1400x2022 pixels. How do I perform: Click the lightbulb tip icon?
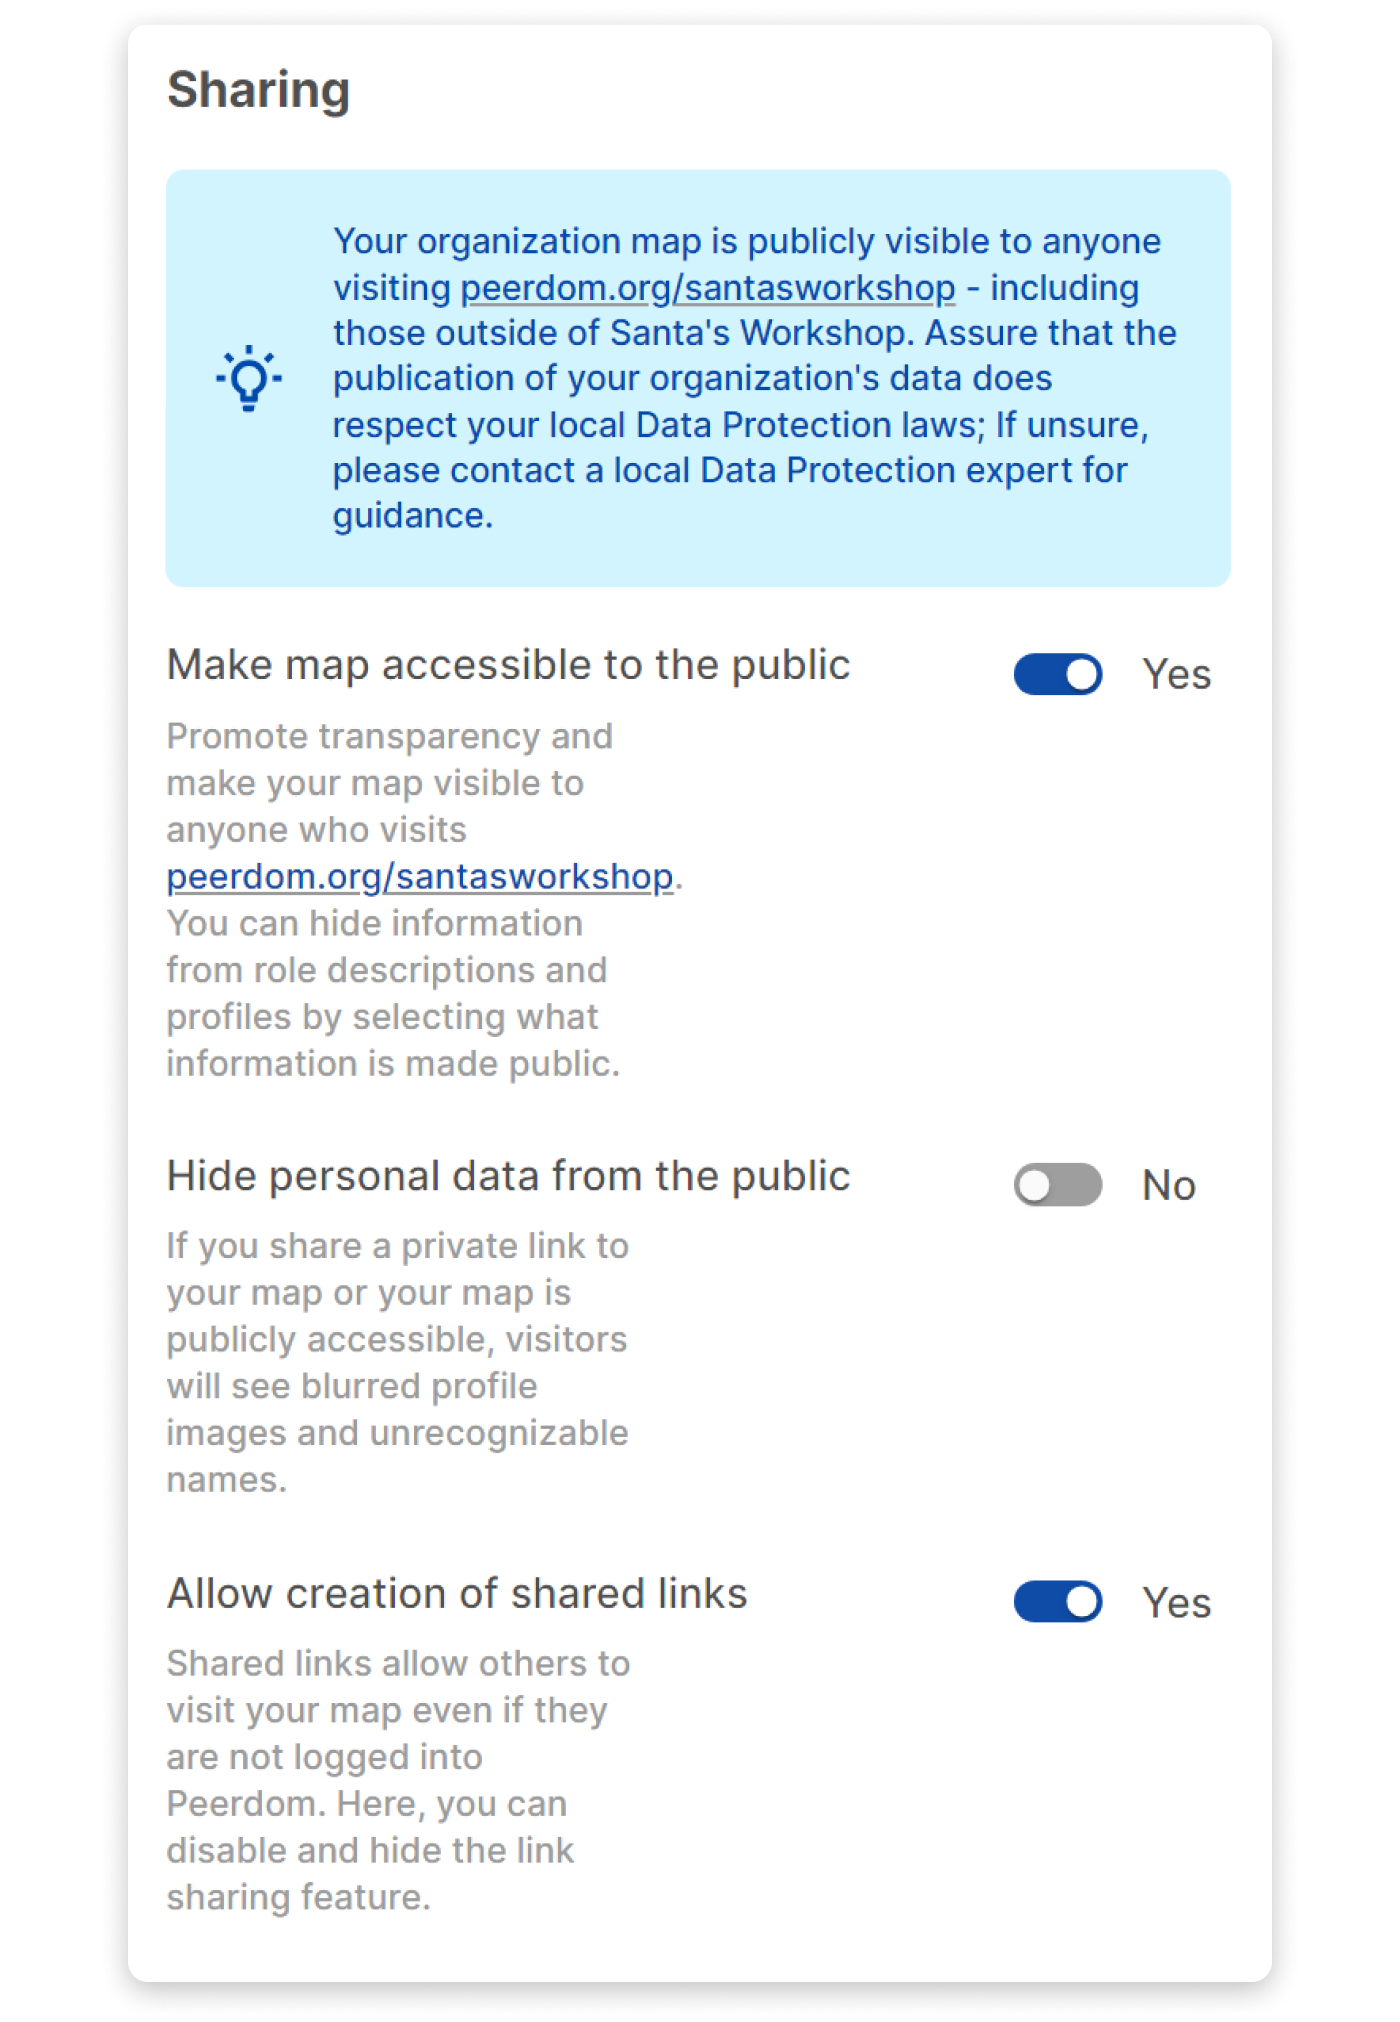247,378
